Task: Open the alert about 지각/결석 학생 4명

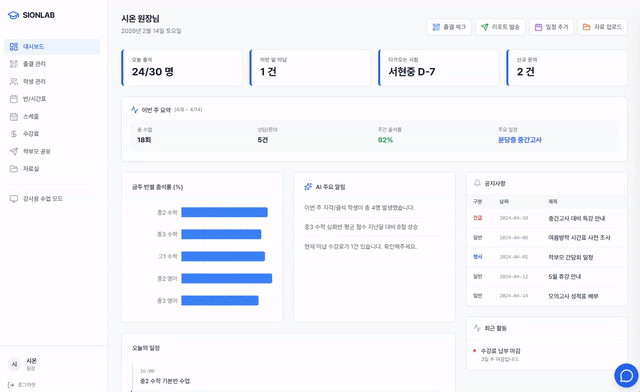Action: [360, 207]
